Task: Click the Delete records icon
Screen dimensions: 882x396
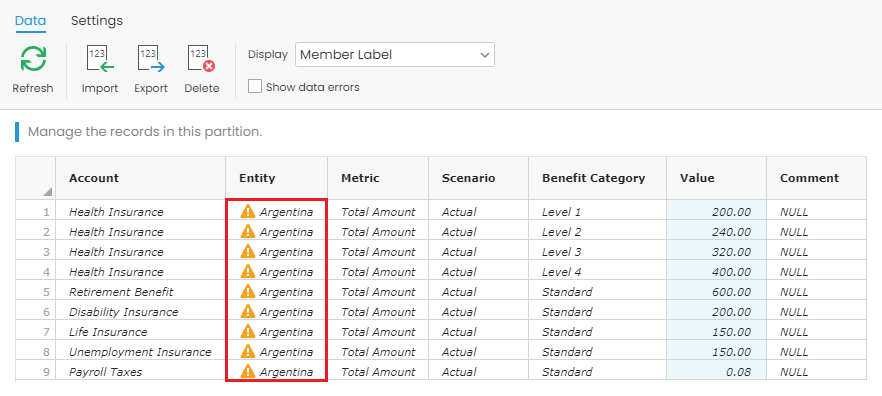Action: coord(201,59)
